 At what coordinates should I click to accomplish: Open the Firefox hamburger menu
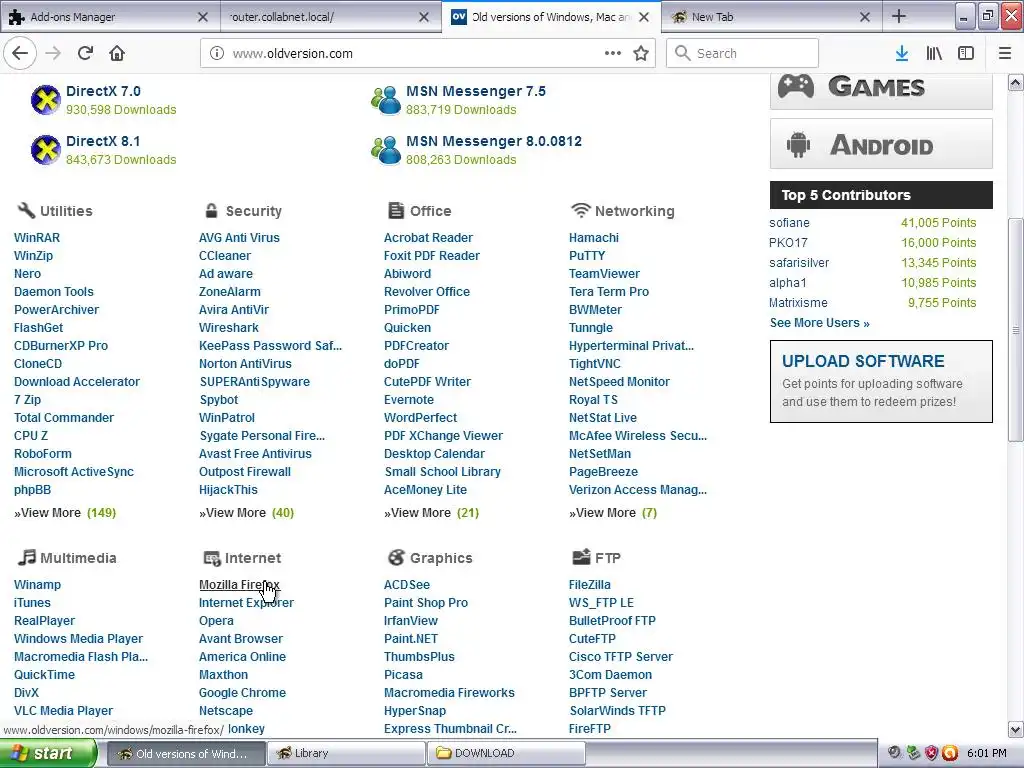pyautogui.click(x=1005, y=53)
